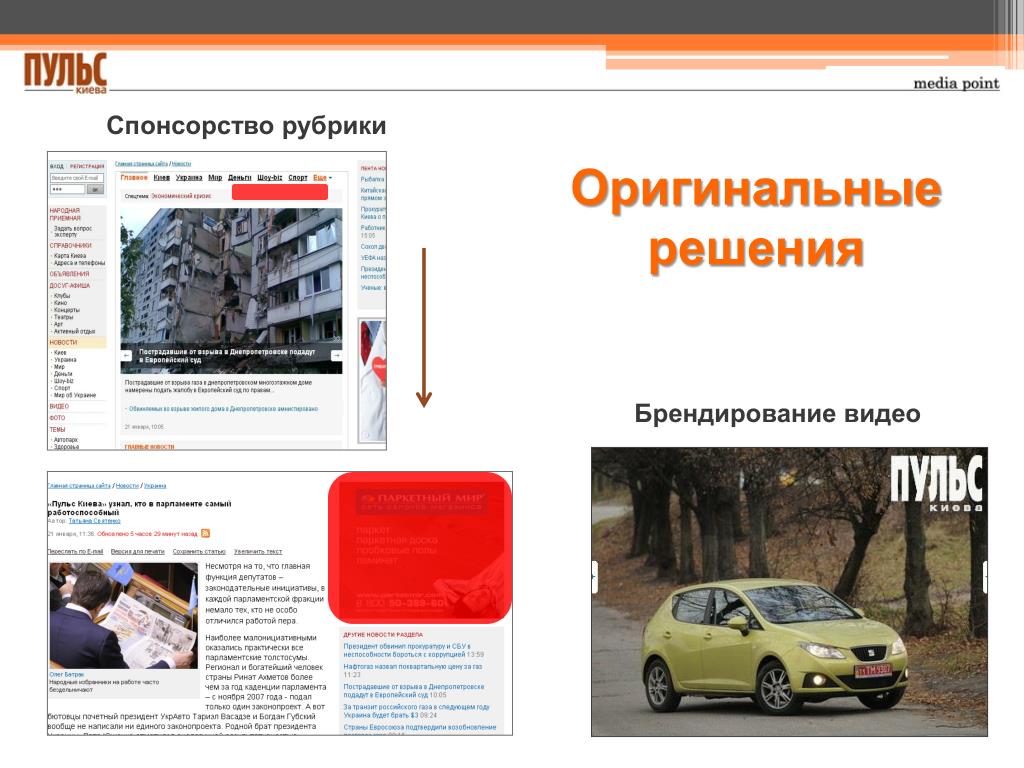This screenshot has height=768, width=1024.
Task: Open the Деньги tab in the top news bar
Action: tap(240, 178)
